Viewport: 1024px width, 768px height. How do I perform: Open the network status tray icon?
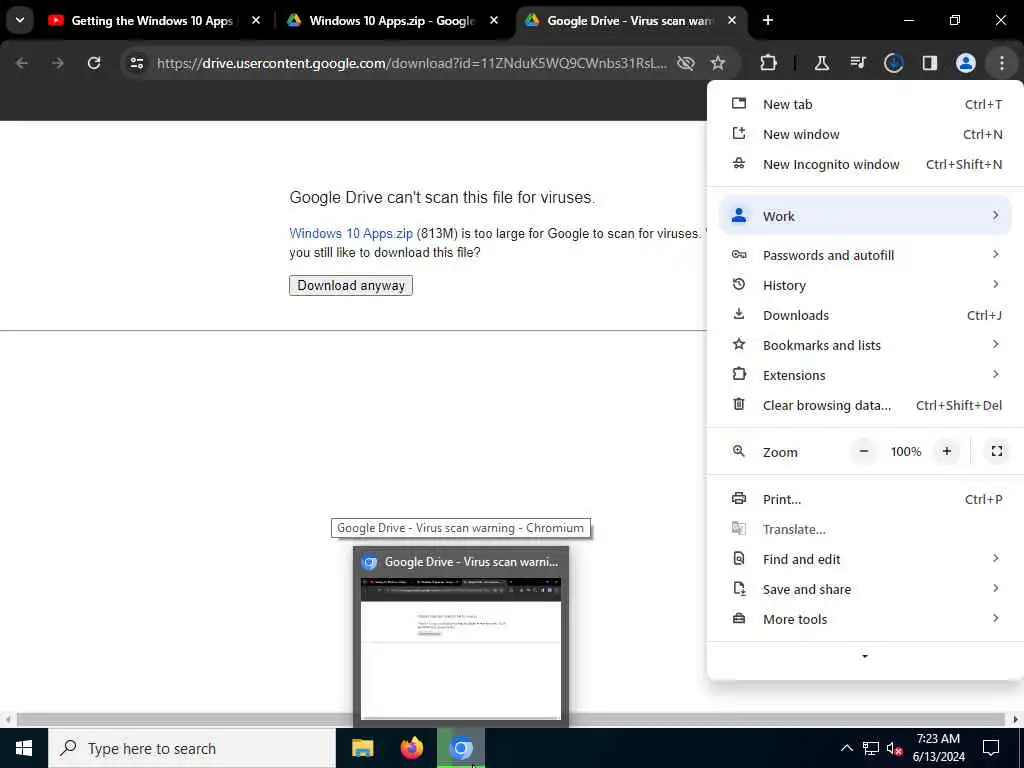tap(871, 748)
